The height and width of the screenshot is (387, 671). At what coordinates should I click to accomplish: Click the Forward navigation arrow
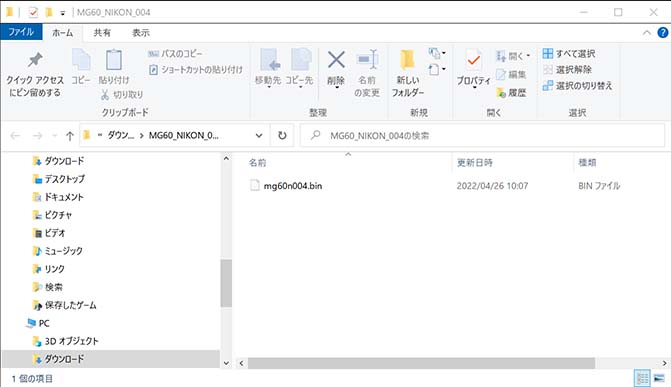pos(38,136)
